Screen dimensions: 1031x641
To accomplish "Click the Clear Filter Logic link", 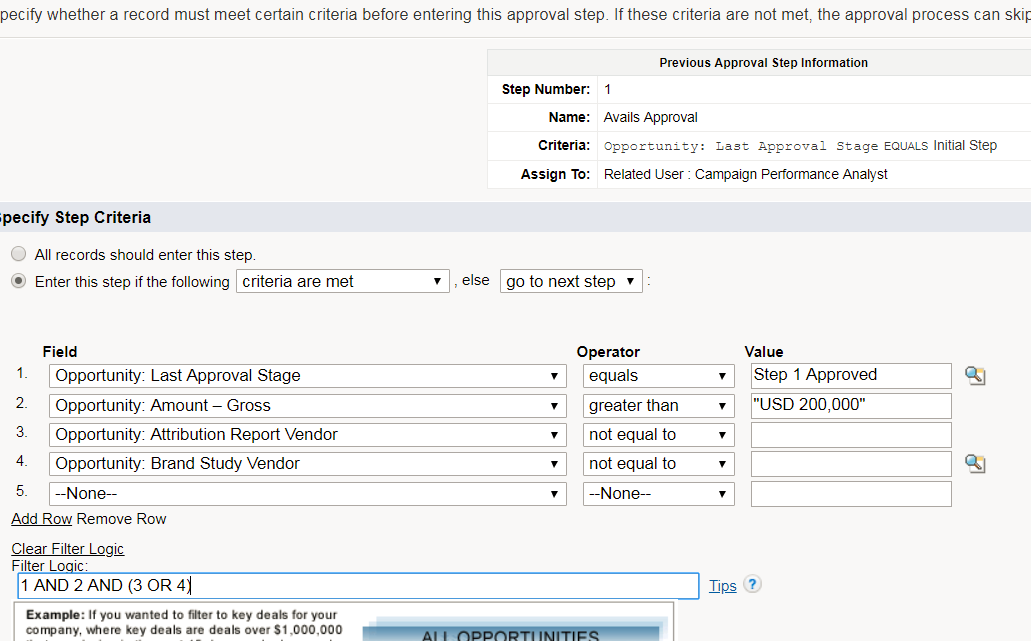I will 68,549.
